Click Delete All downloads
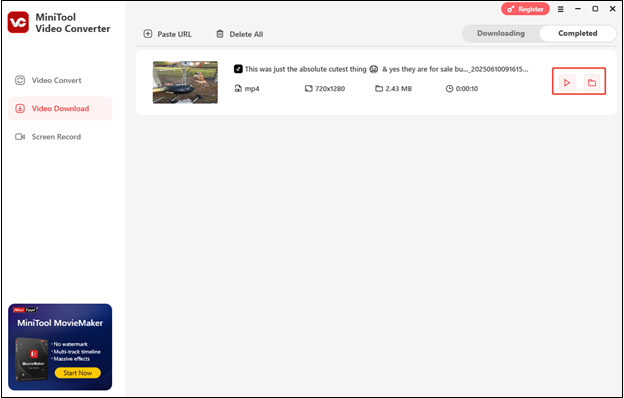 (x=239, y=34)
